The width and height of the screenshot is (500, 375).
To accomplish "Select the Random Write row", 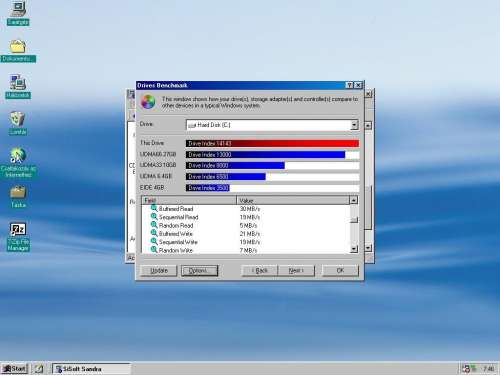I will pos(246,250).
